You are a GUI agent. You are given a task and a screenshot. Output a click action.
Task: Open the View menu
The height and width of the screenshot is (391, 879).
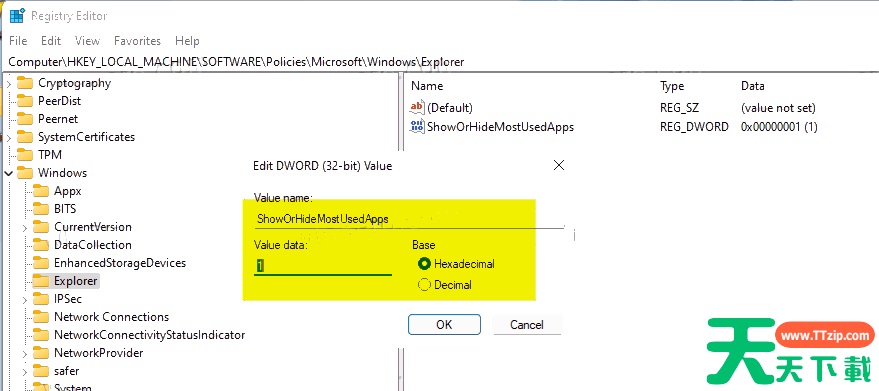[x=87, y=41]
